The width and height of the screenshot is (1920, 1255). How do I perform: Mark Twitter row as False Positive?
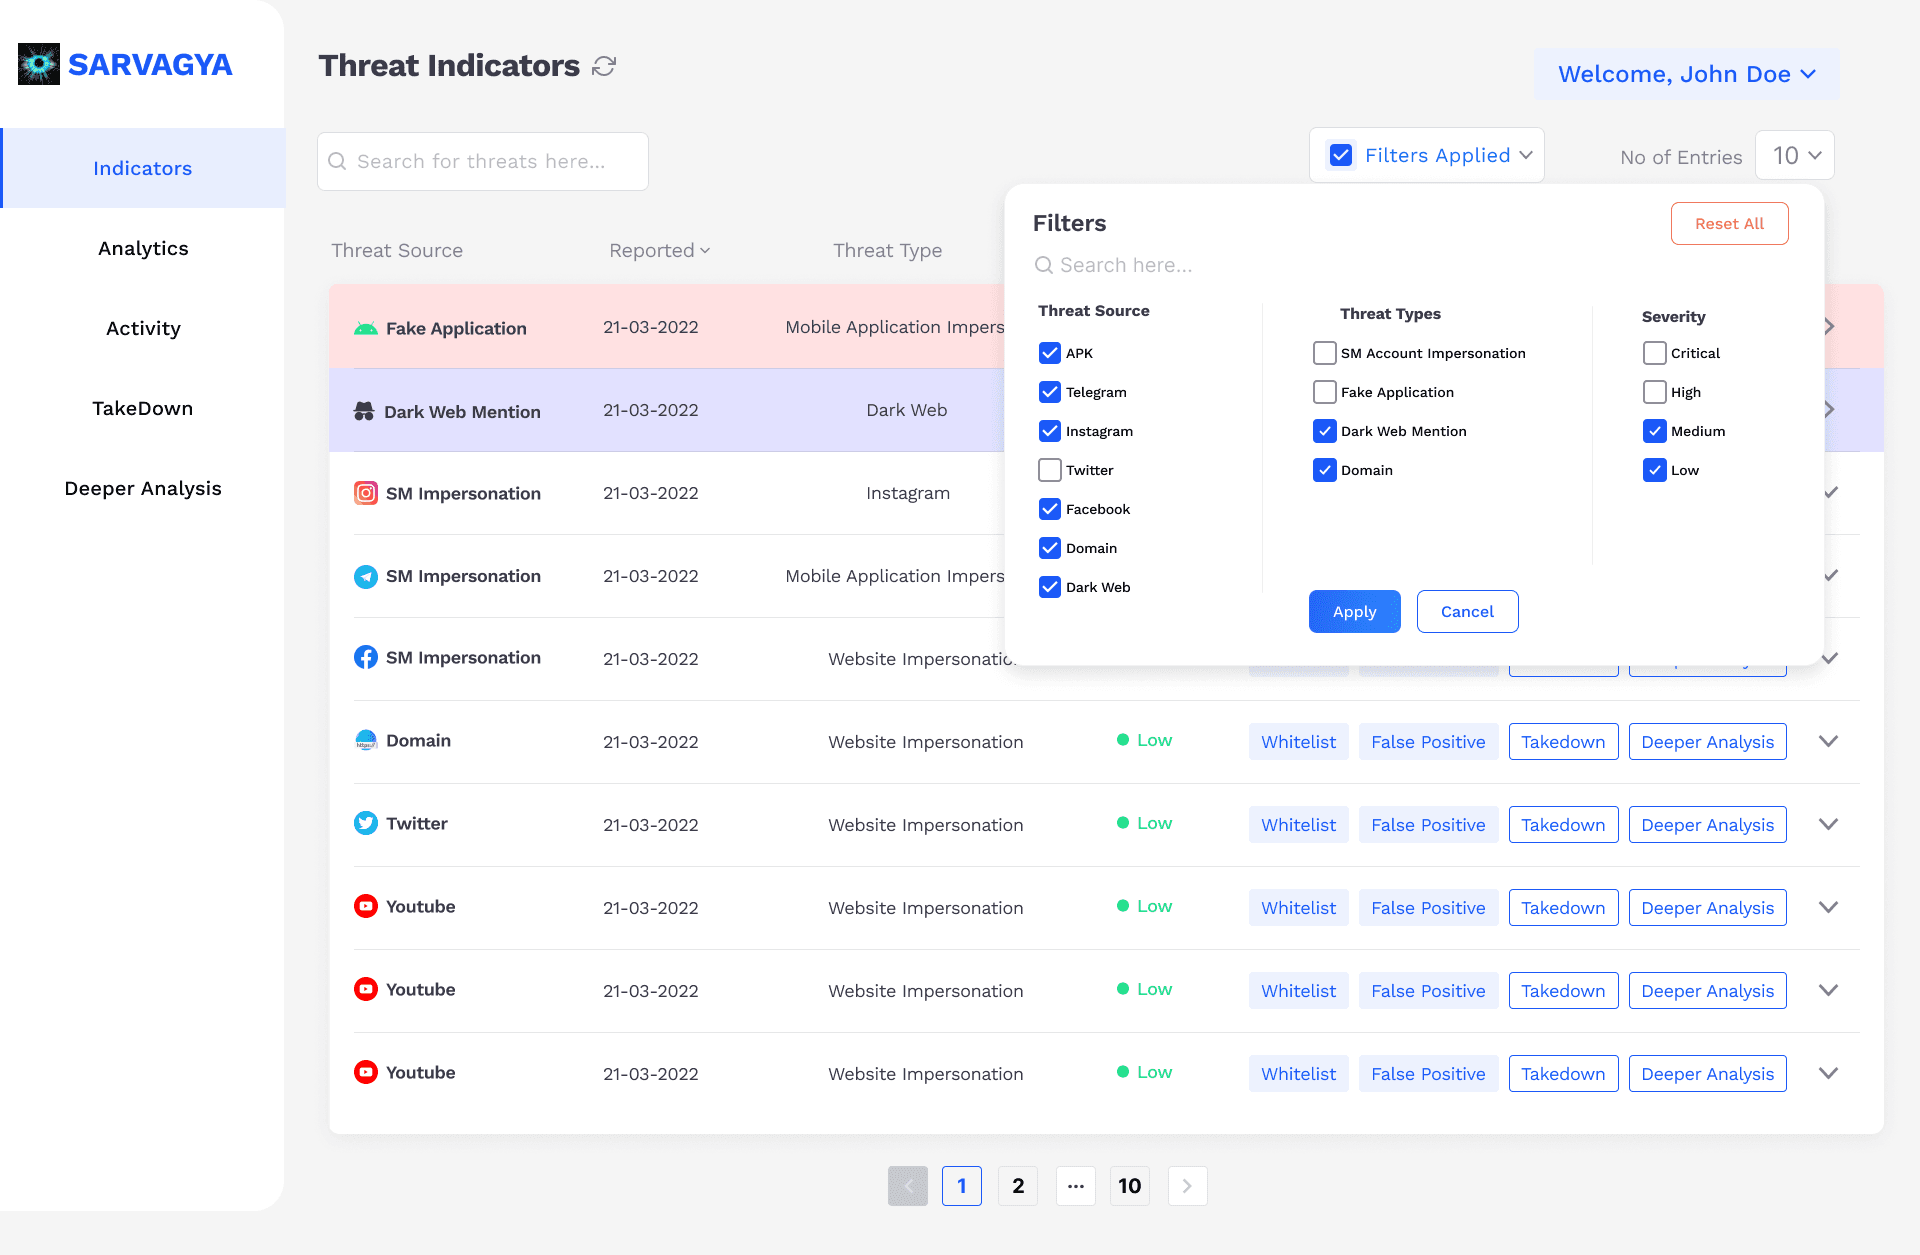[x=1428, y=825]
